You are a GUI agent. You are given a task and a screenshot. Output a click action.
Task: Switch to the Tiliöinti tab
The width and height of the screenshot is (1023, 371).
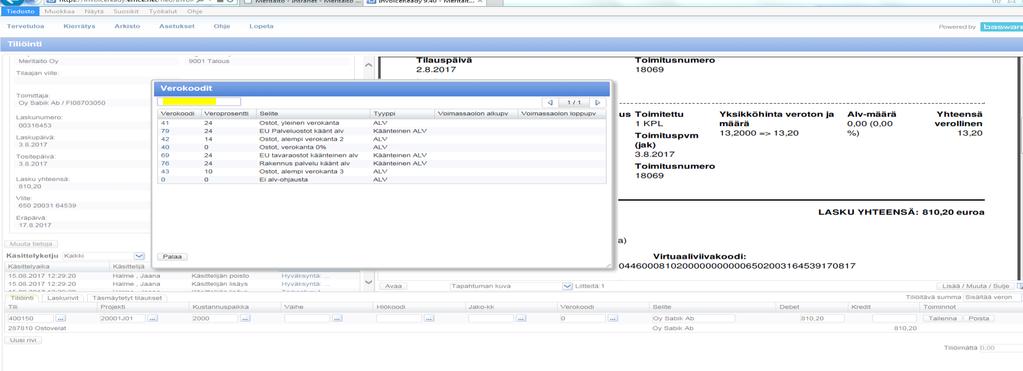(23, 297)
